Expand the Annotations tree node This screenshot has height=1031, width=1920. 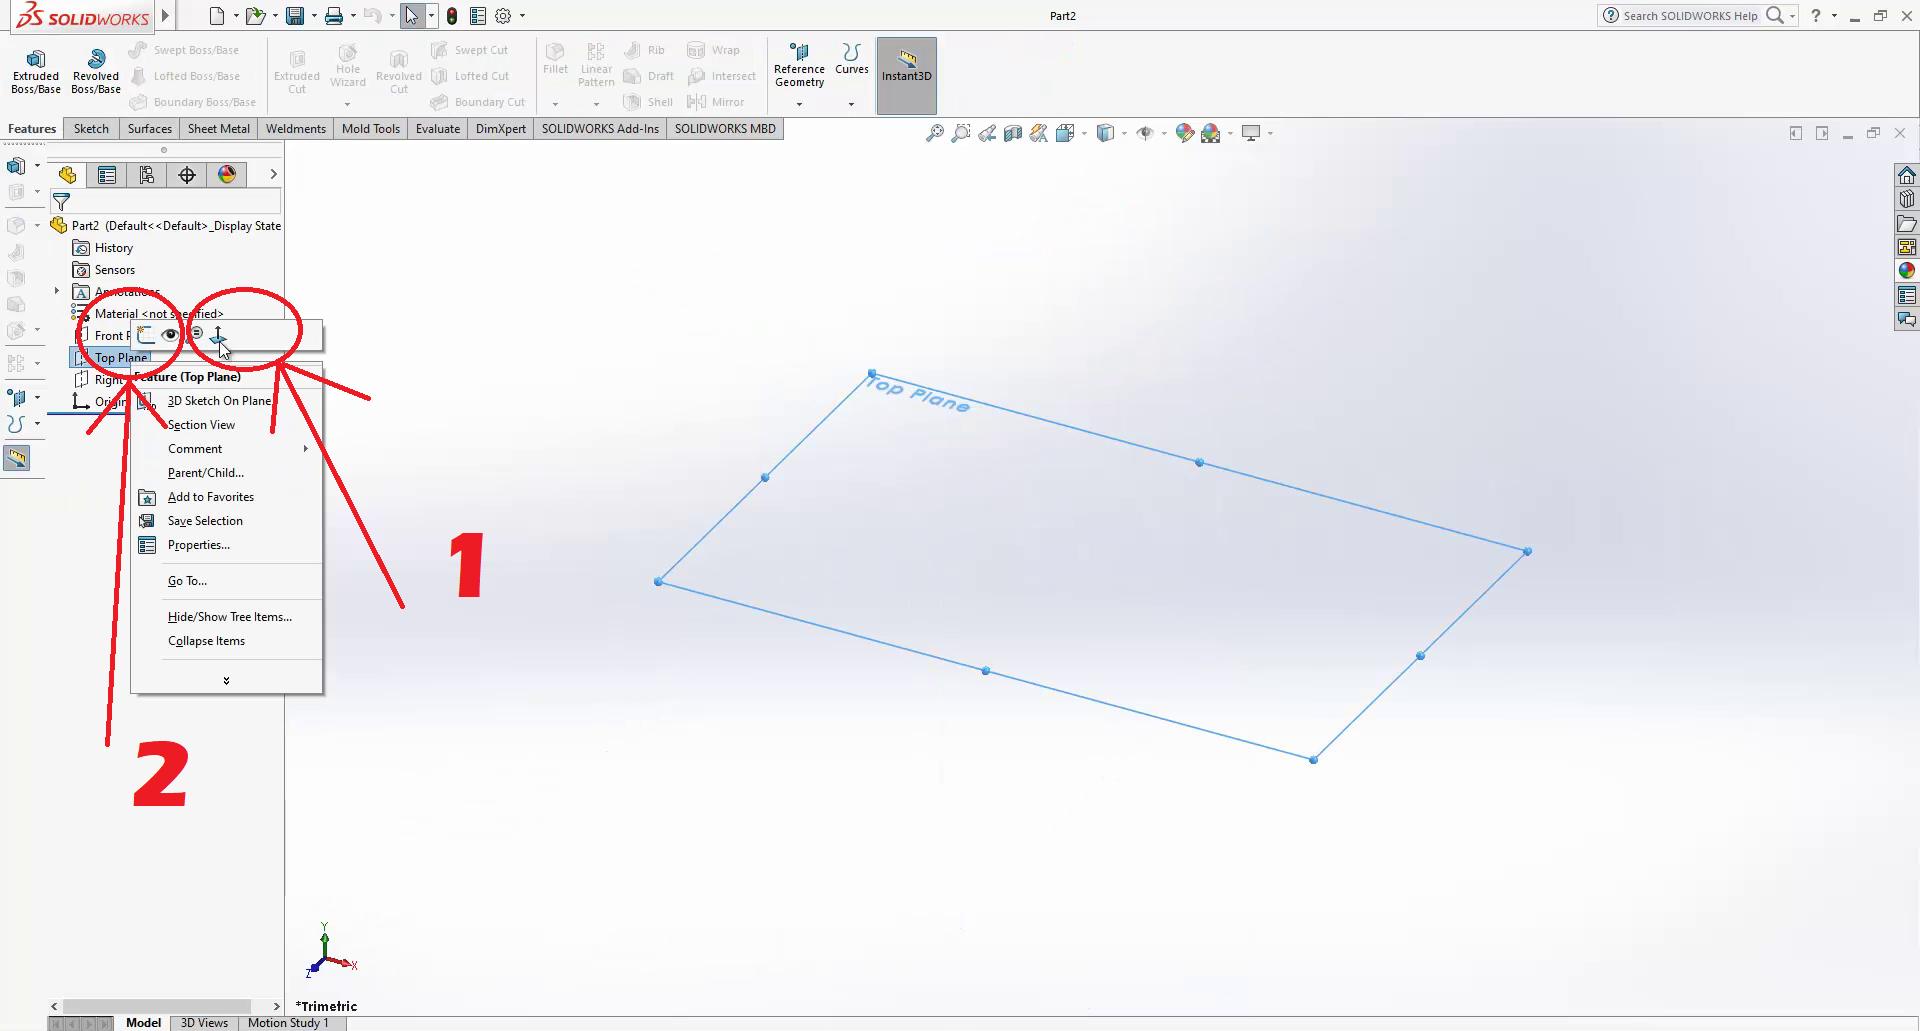[57, 291]
